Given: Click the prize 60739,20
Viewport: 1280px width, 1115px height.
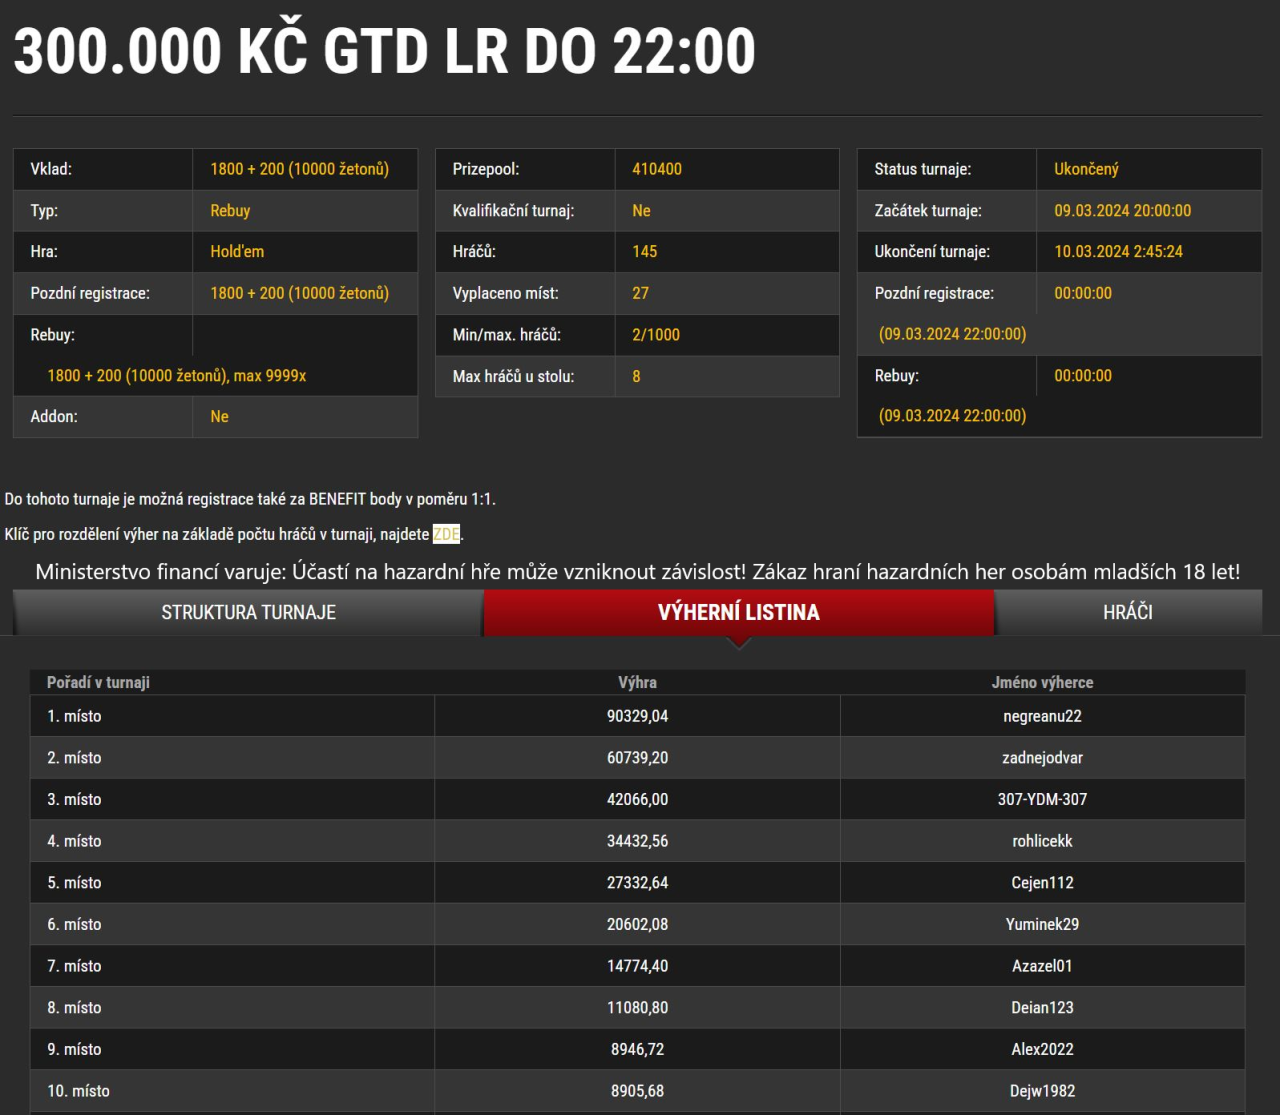Looking at the screenshot, I should (x=637, y=758).
